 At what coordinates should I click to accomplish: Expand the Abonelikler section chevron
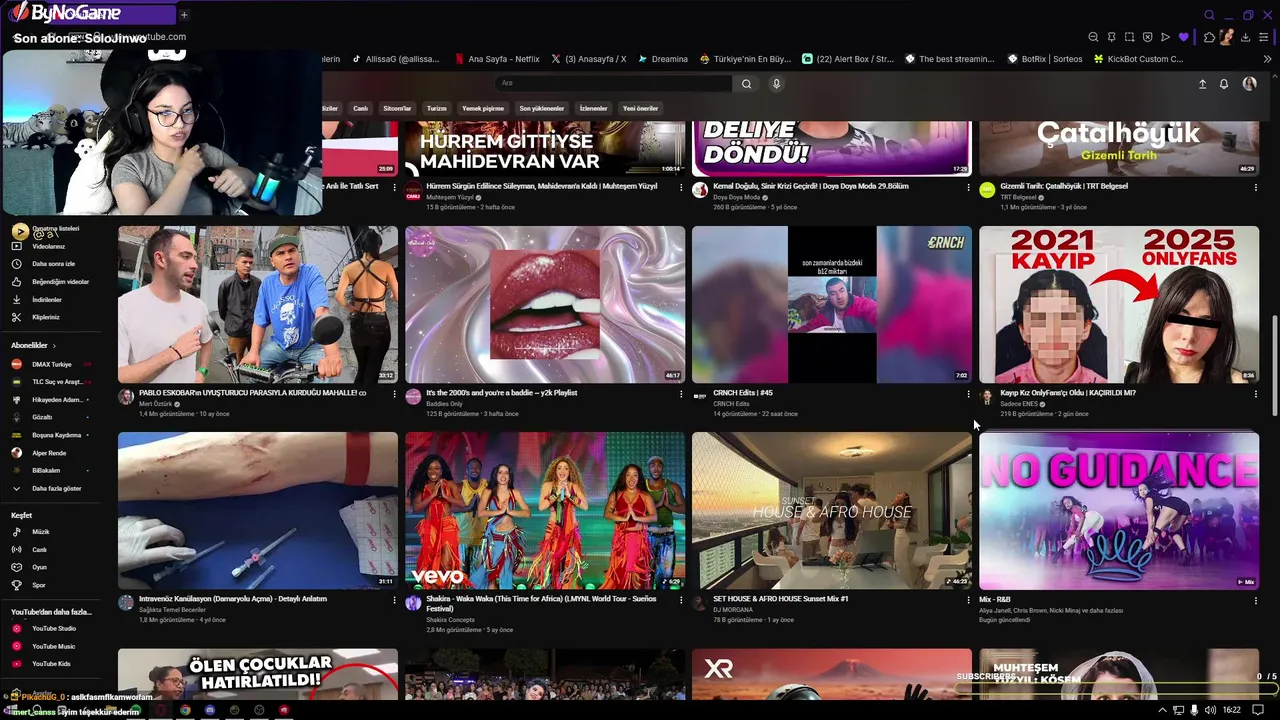(55, 345)
